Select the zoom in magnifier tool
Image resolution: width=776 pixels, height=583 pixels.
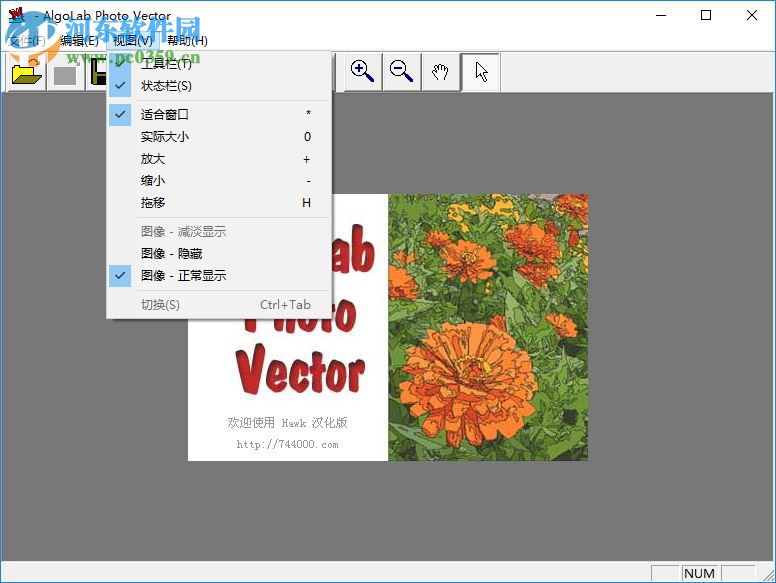click(x=362, y=72)
